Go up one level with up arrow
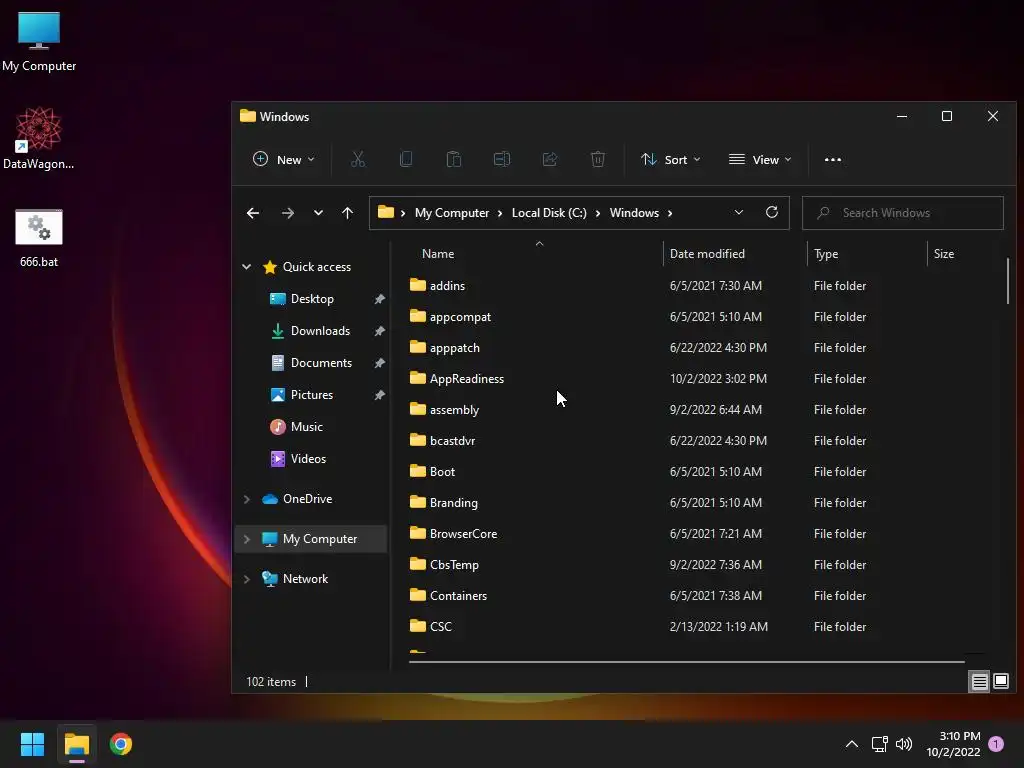The width and height of the screenshot is (1024, 768). [x=347, y=213]
